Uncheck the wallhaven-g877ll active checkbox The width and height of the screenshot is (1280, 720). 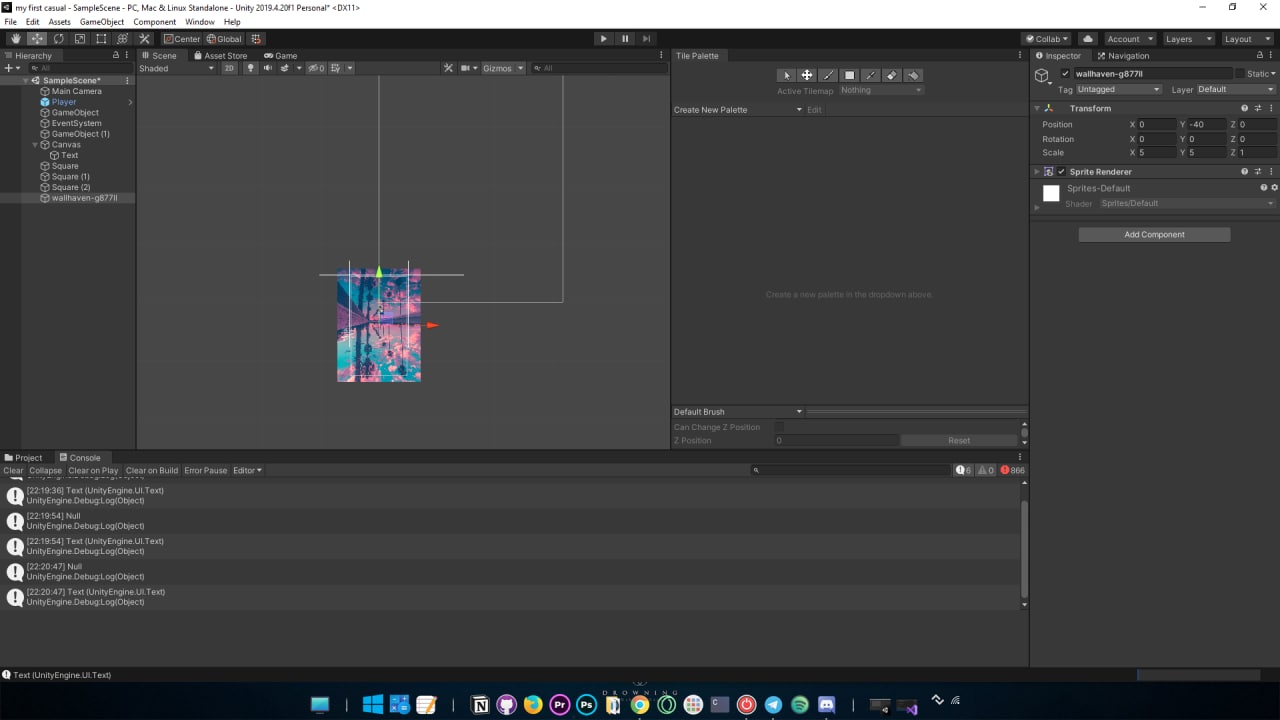(1066, 74)
